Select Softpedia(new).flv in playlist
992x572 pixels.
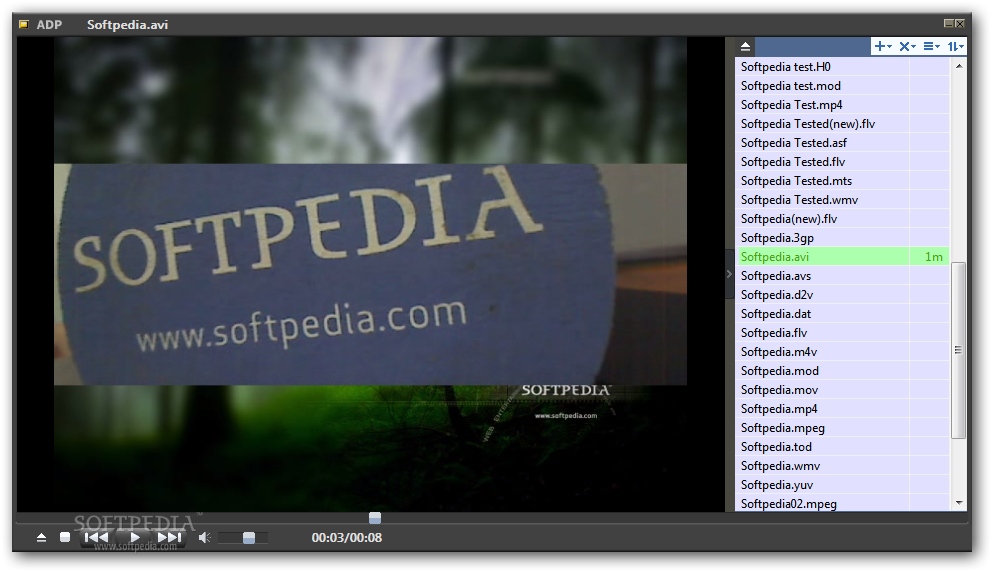coord(841,218)
